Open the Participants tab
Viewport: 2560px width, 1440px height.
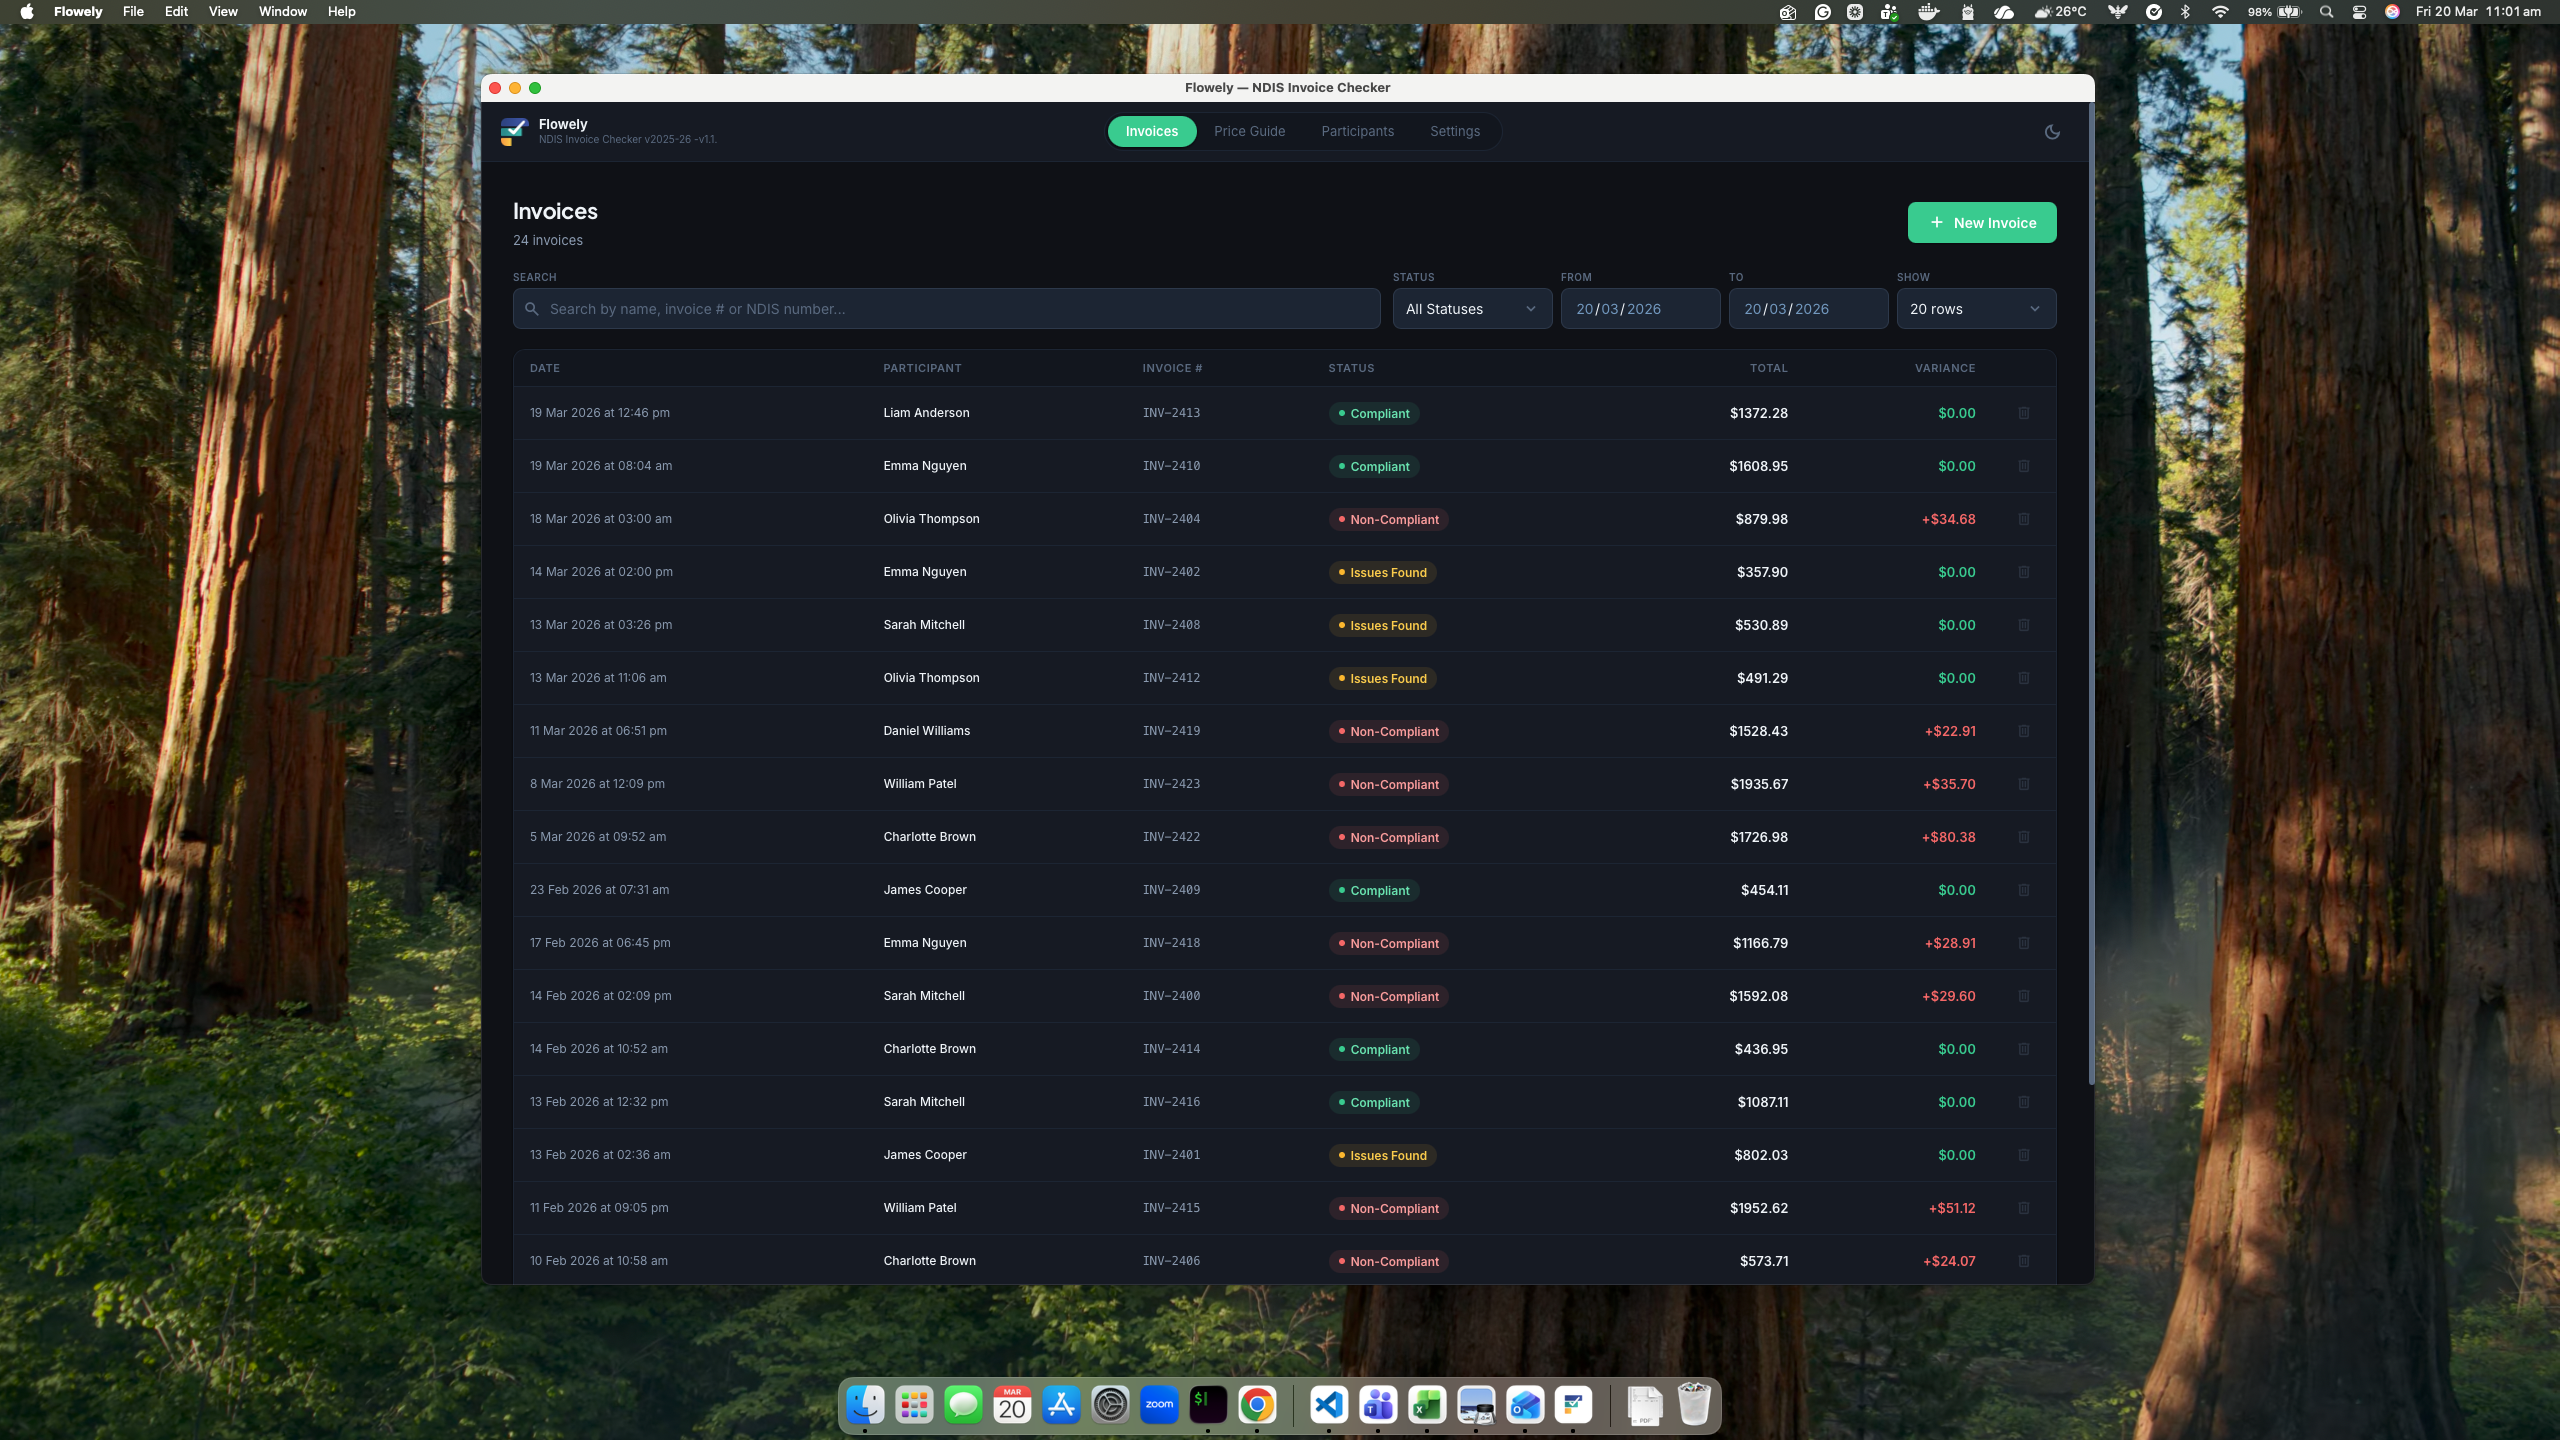[1357, 131]
